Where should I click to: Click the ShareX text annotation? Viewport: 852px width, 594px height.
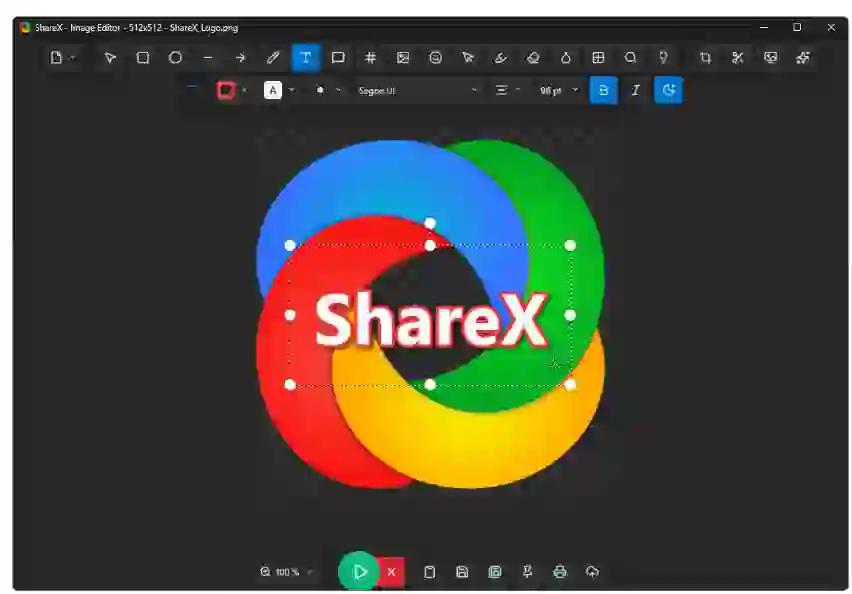(x=431, y=319)
